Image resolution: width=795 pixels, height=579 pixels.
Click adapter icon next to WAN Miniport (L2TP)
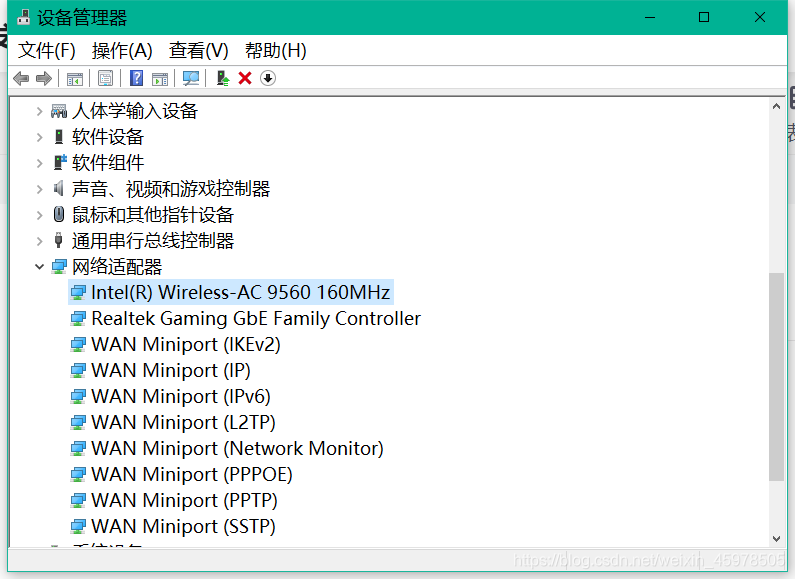78,422
